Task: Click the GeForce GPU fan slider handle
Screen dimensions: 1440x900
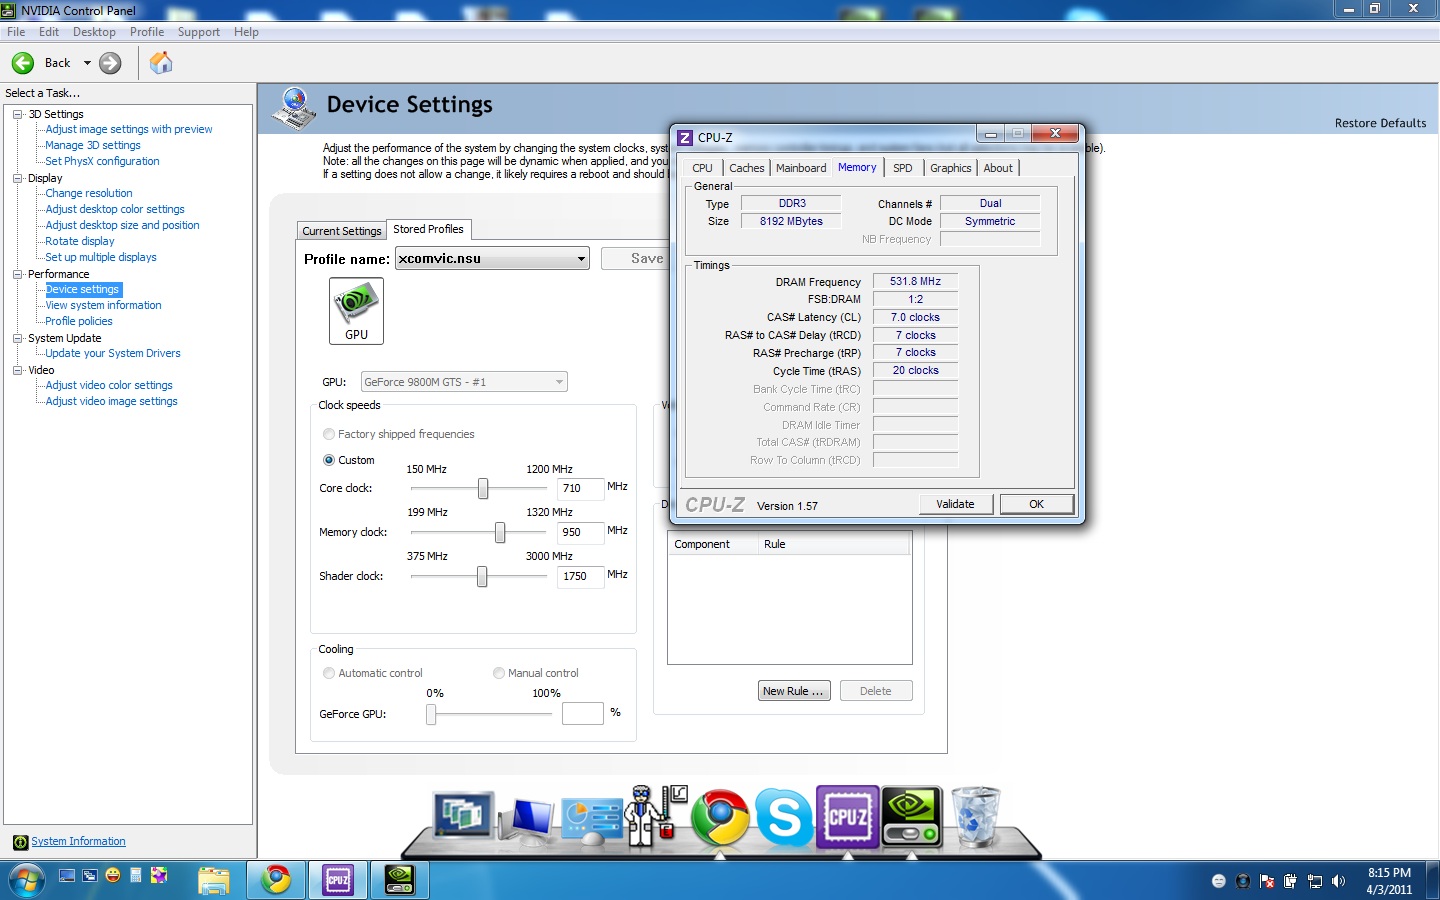Action: [x=431, y=714]
